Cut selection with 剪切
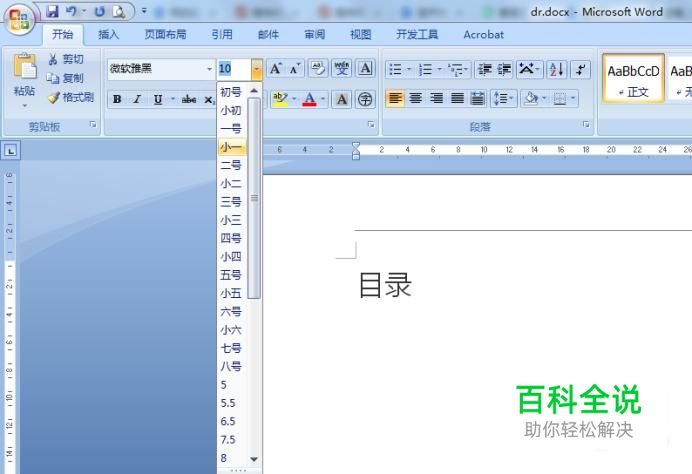The image size is (692, 474). click(x=66, y=59)
